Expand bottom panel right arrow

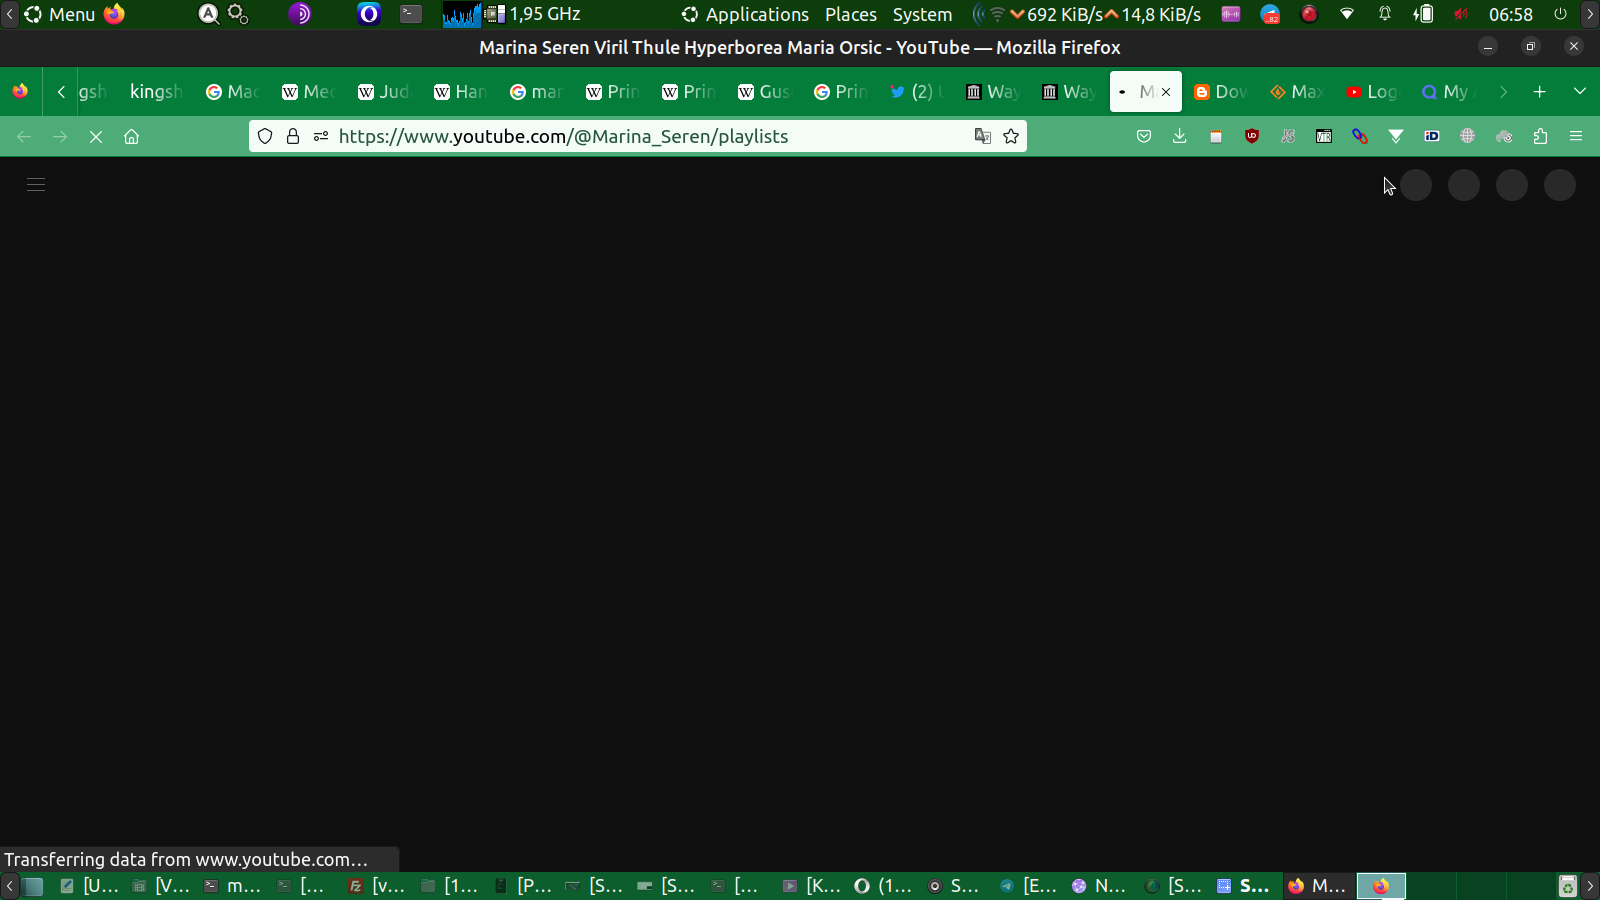(x=1590, y=886)
